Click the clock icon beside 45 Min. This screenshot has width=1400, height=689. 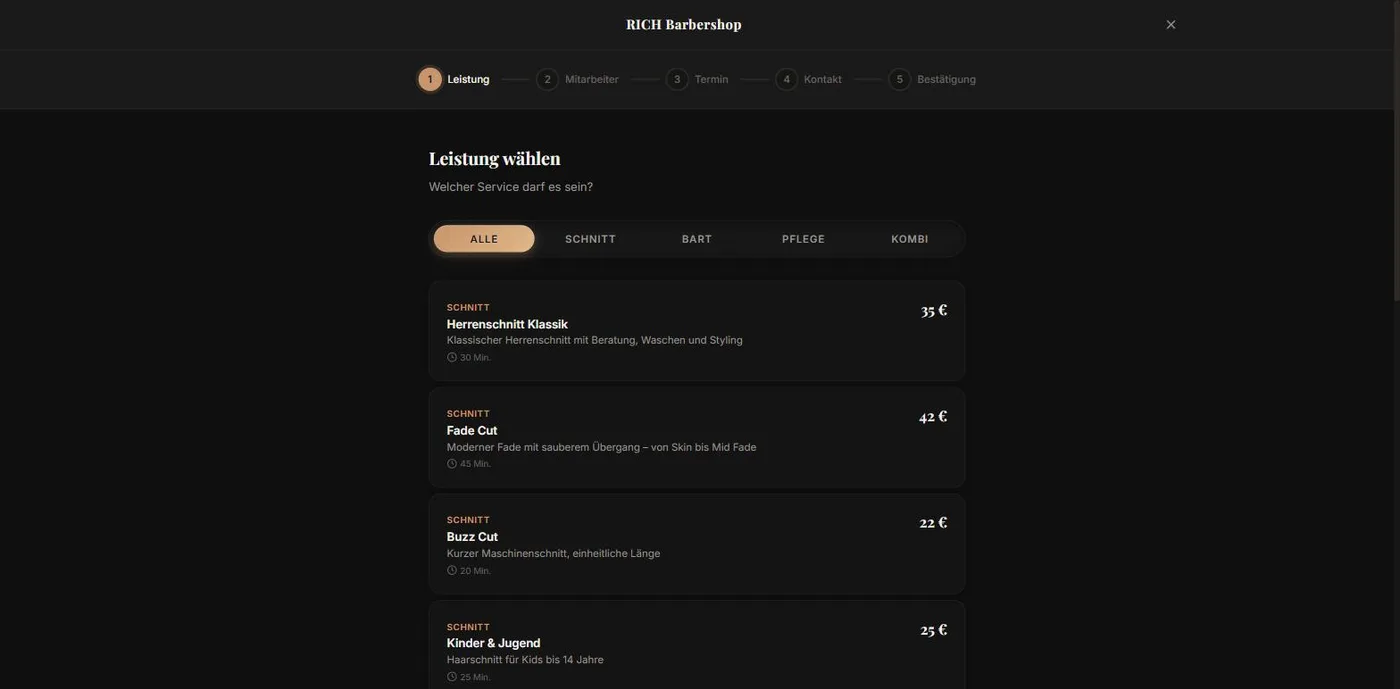[452, 464]
